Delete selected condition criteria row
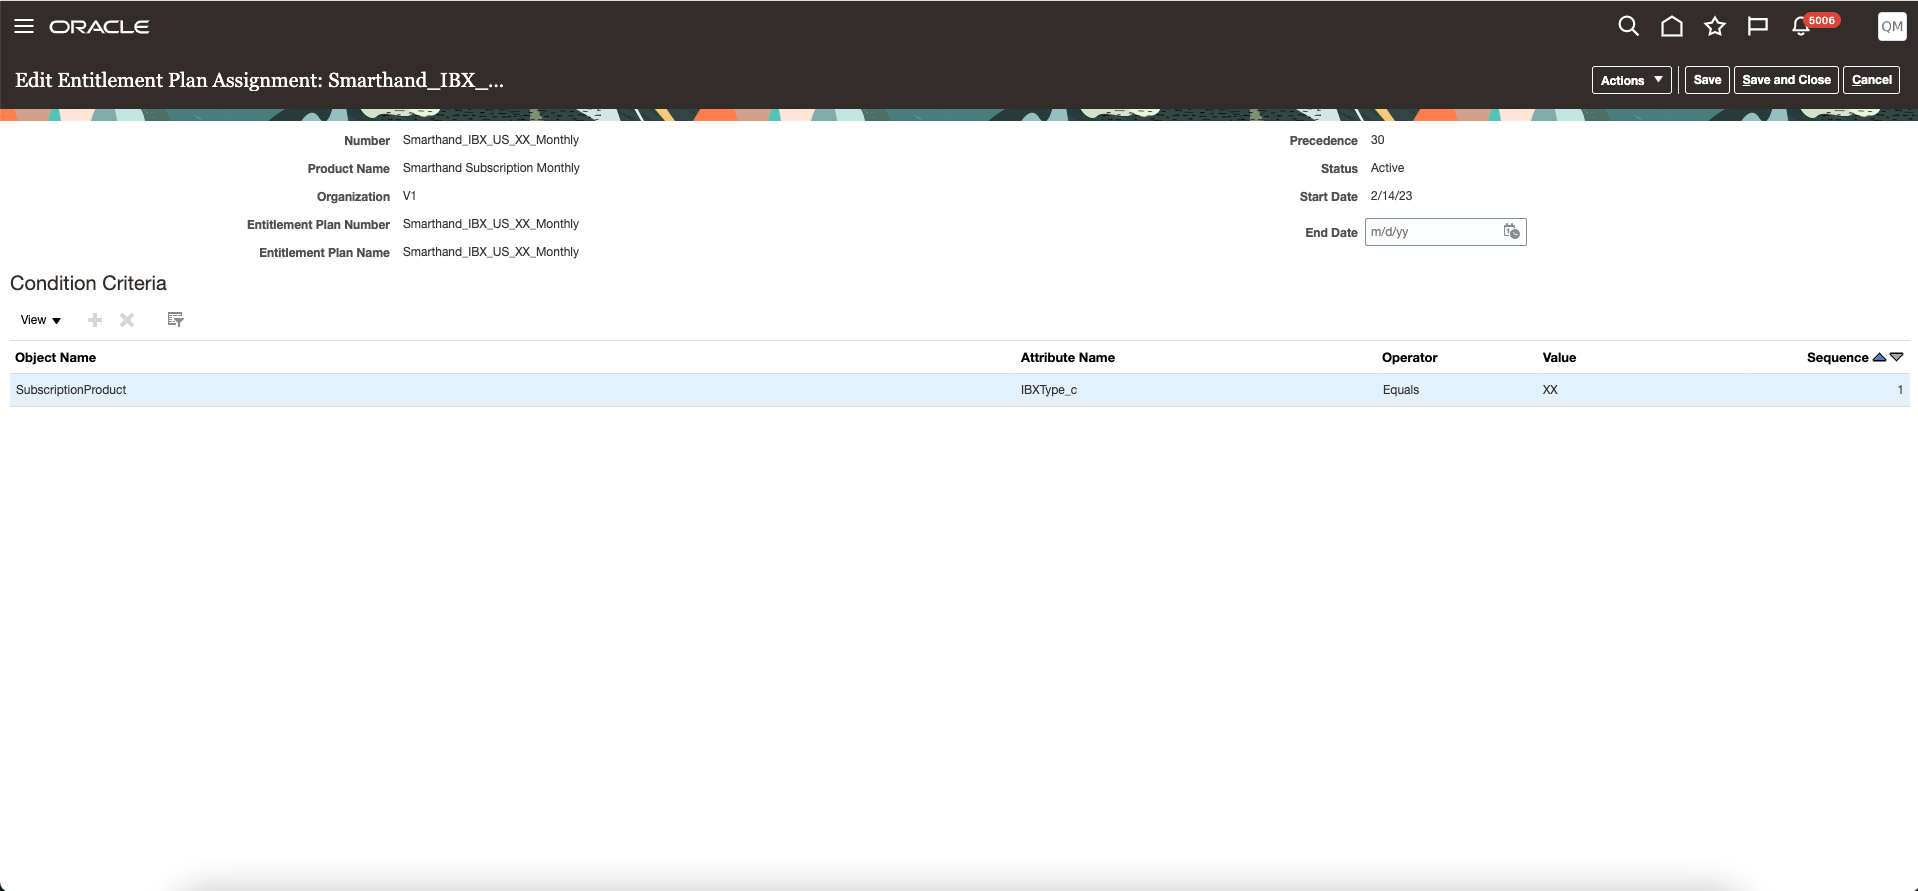Image resolution: width=1918 pixels, height=891 pixels. 127,320
